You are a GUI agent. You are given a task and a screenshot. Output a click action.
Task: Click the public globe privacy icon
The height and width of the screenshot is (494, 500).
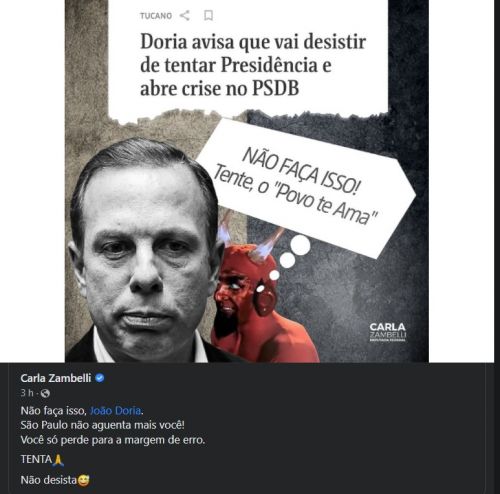(x=45, y=394)
